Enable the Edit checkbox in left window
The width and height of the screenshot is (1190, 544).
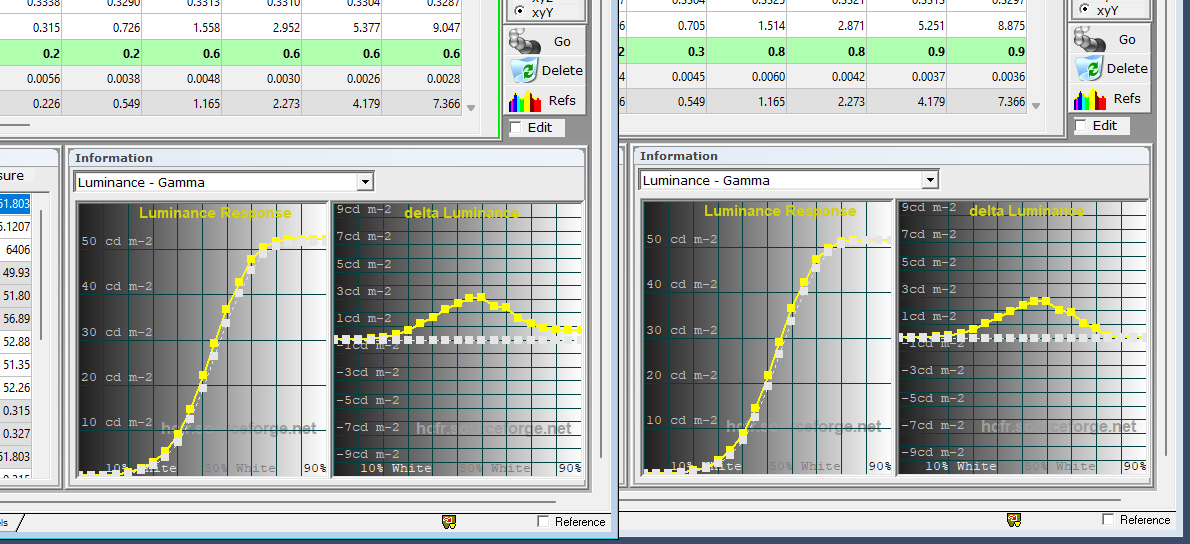(516, 127)
